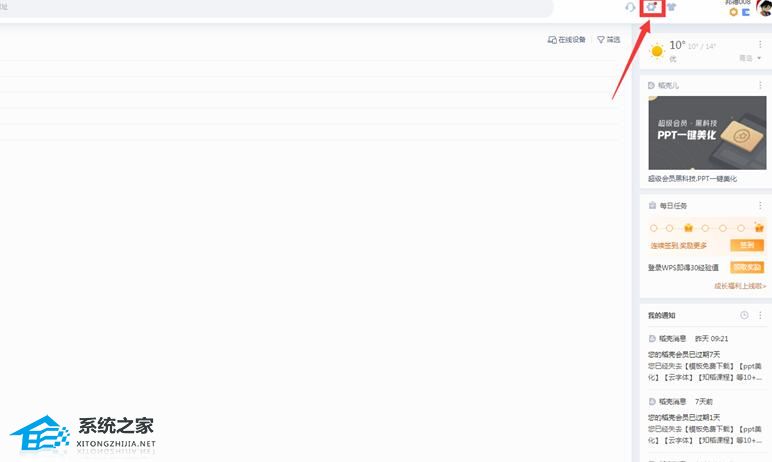
Task: Open the PPT一键美化 banner image
Action: pyautogui.click(x=707, y=132)
